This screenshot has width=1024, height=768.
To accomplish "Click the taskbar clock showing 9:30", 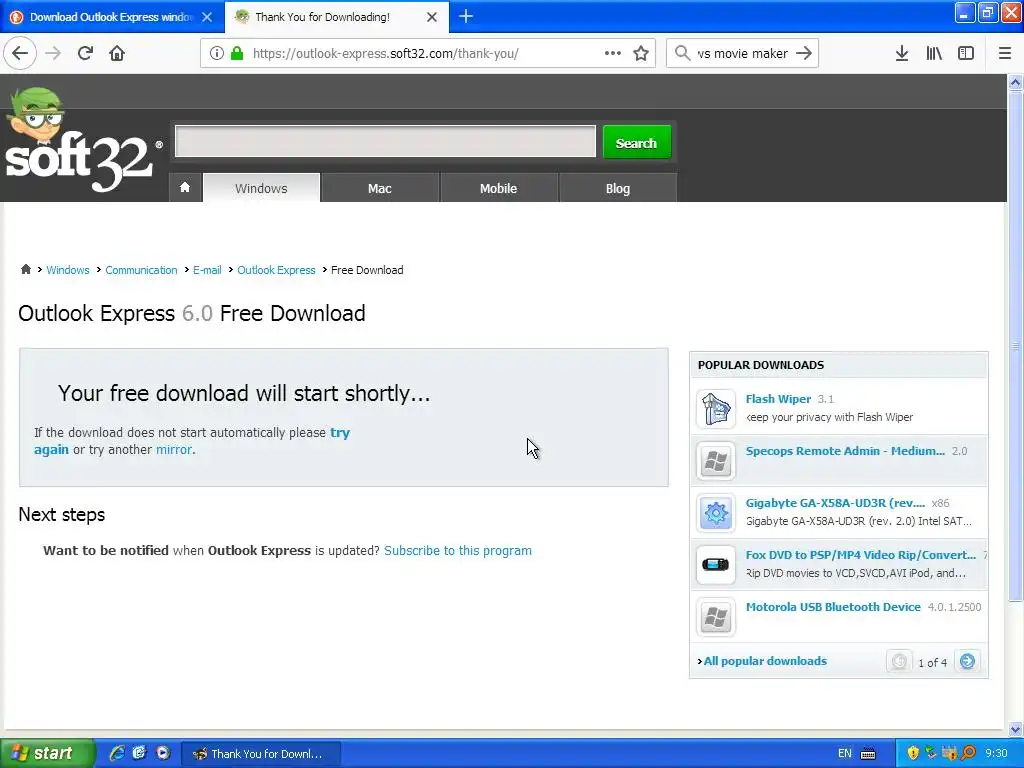I will 996,754.
